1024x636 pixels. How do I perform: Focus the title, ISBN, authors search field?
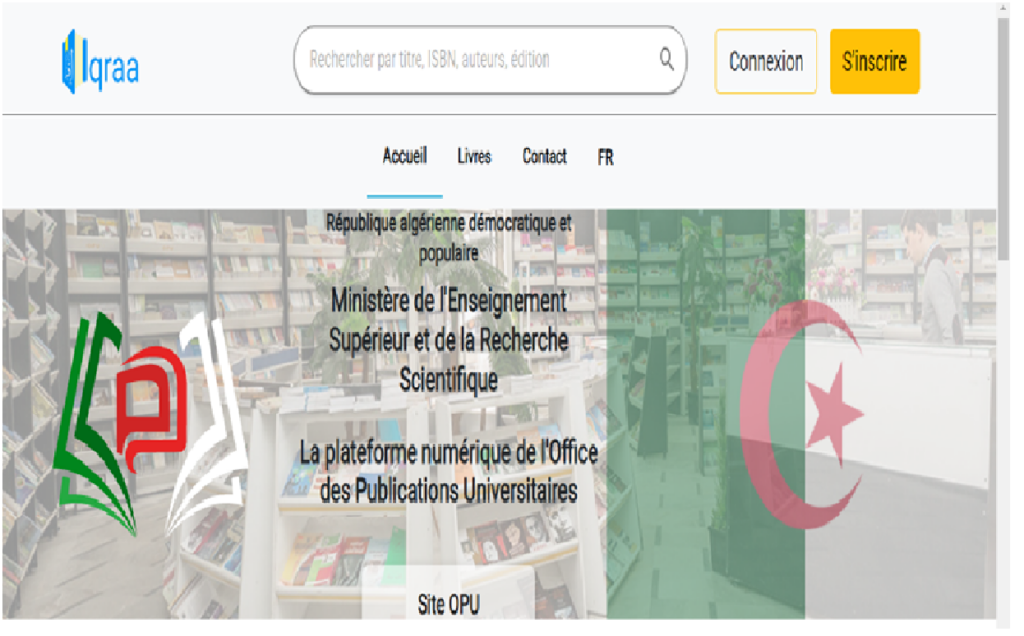490,60
